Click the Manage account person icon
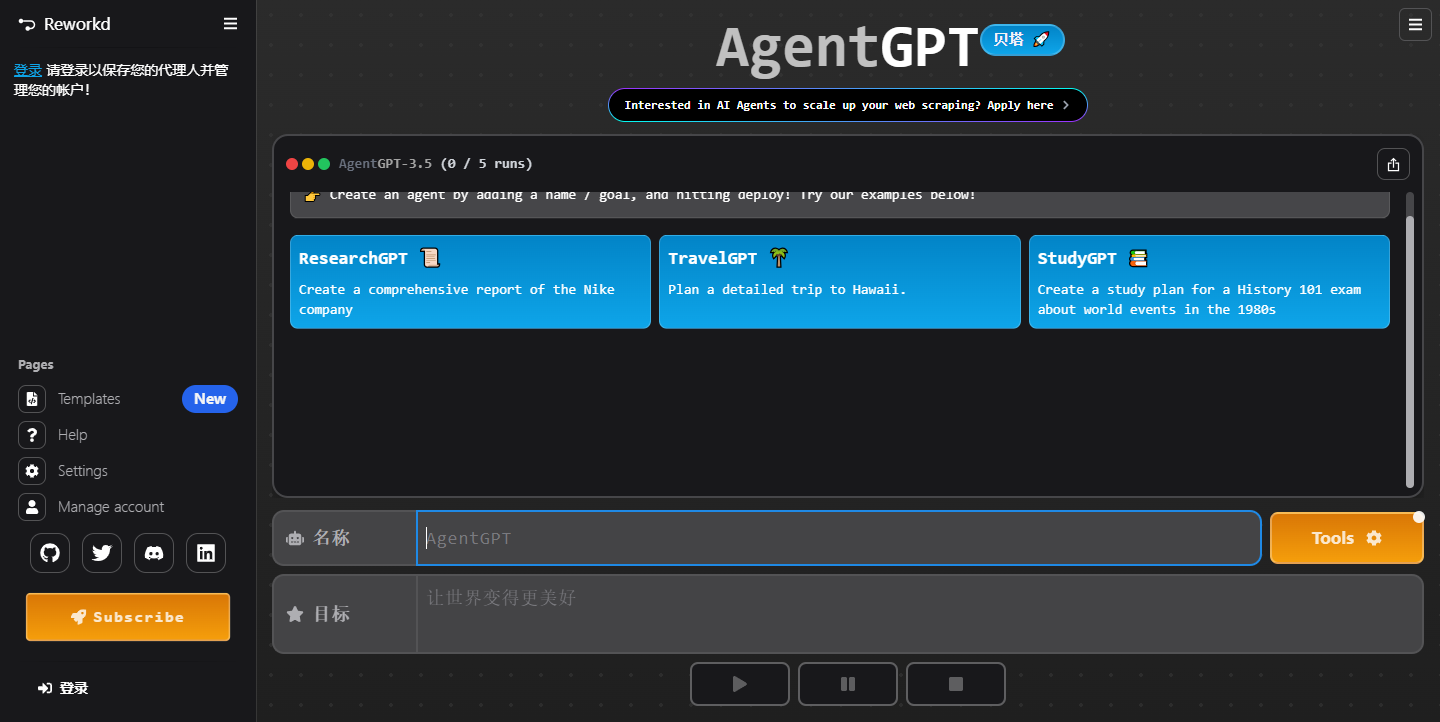 tap(32, 507)
